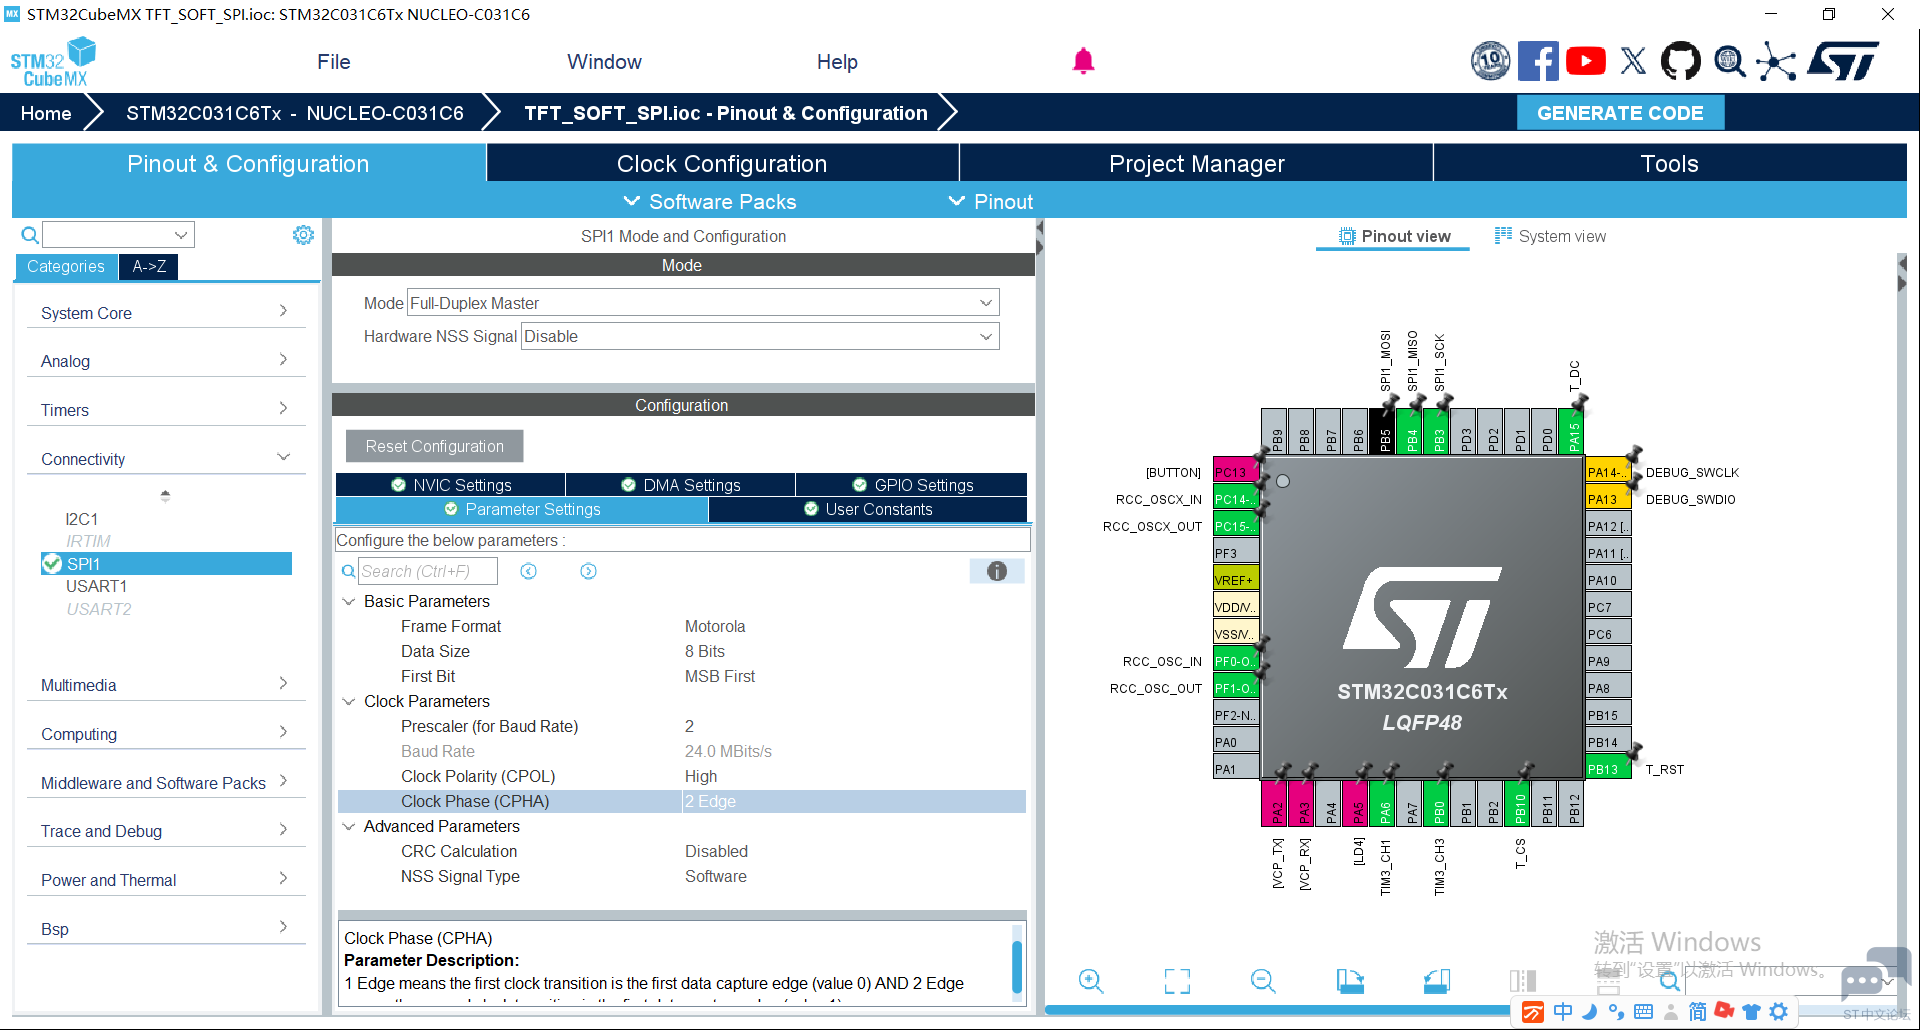1920x1030 pixels.
Task: Go to previous parameter search result
Action: tap(529, 571)
